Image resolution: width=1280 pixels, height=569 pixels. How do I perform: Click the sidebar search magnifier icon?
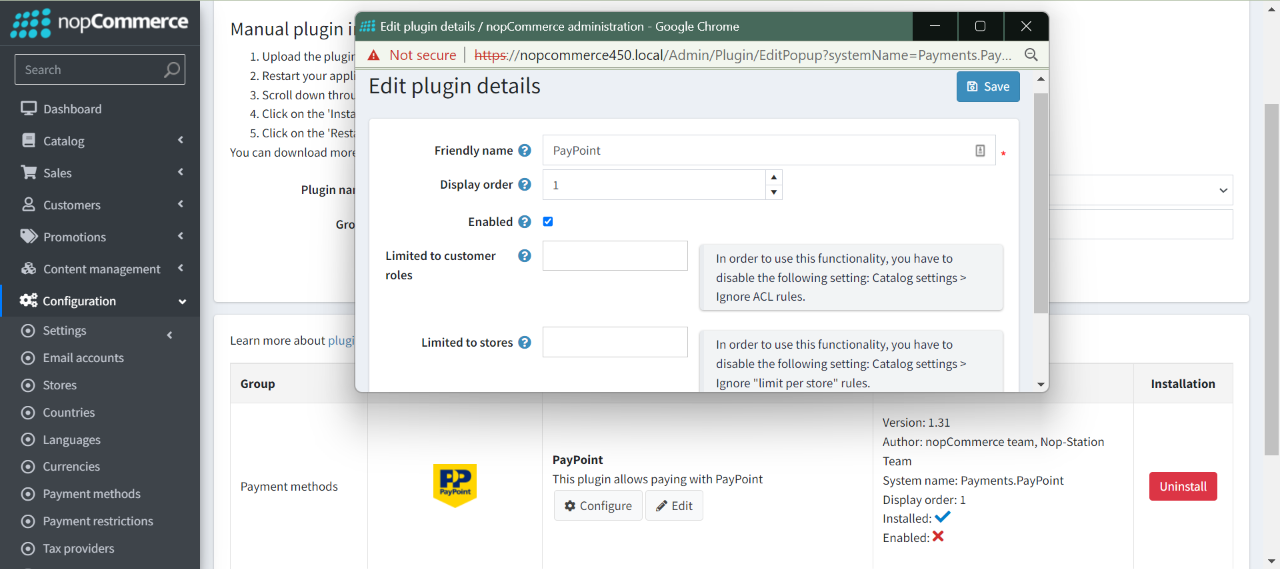[172, 70]
